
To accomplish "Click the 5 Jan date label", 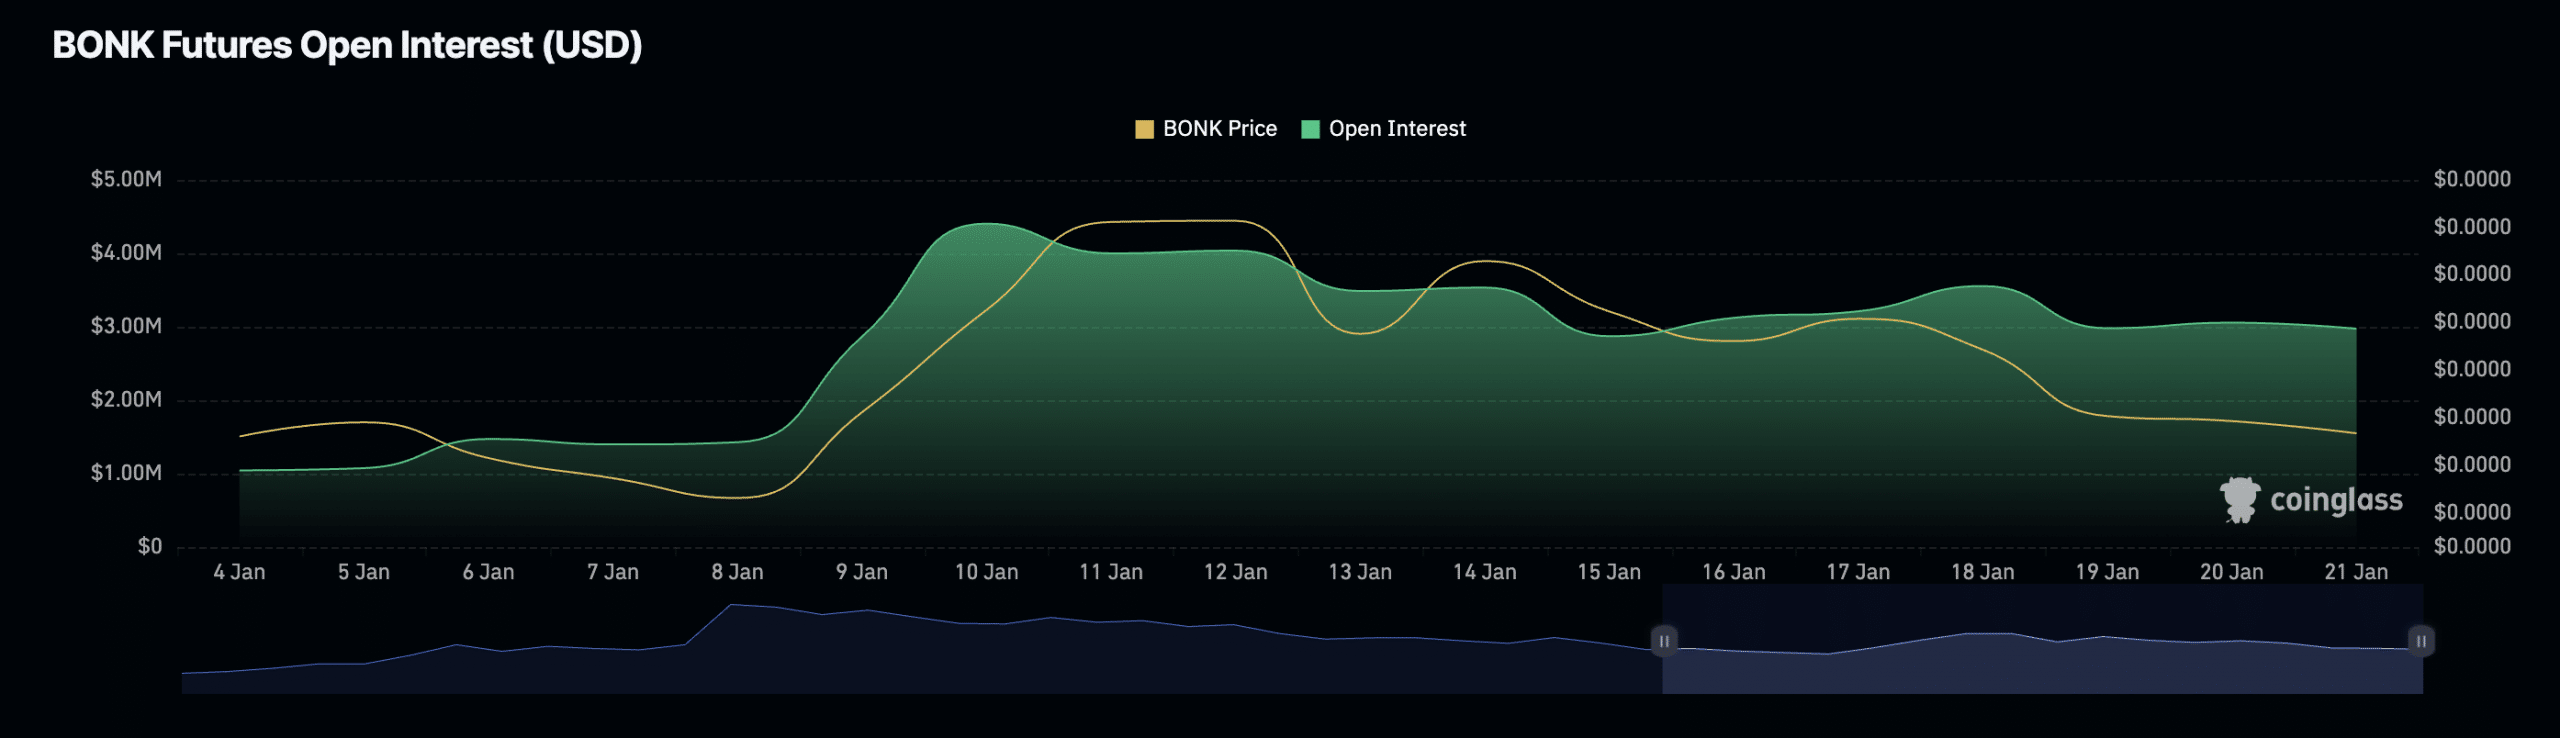I will point(364,572).
